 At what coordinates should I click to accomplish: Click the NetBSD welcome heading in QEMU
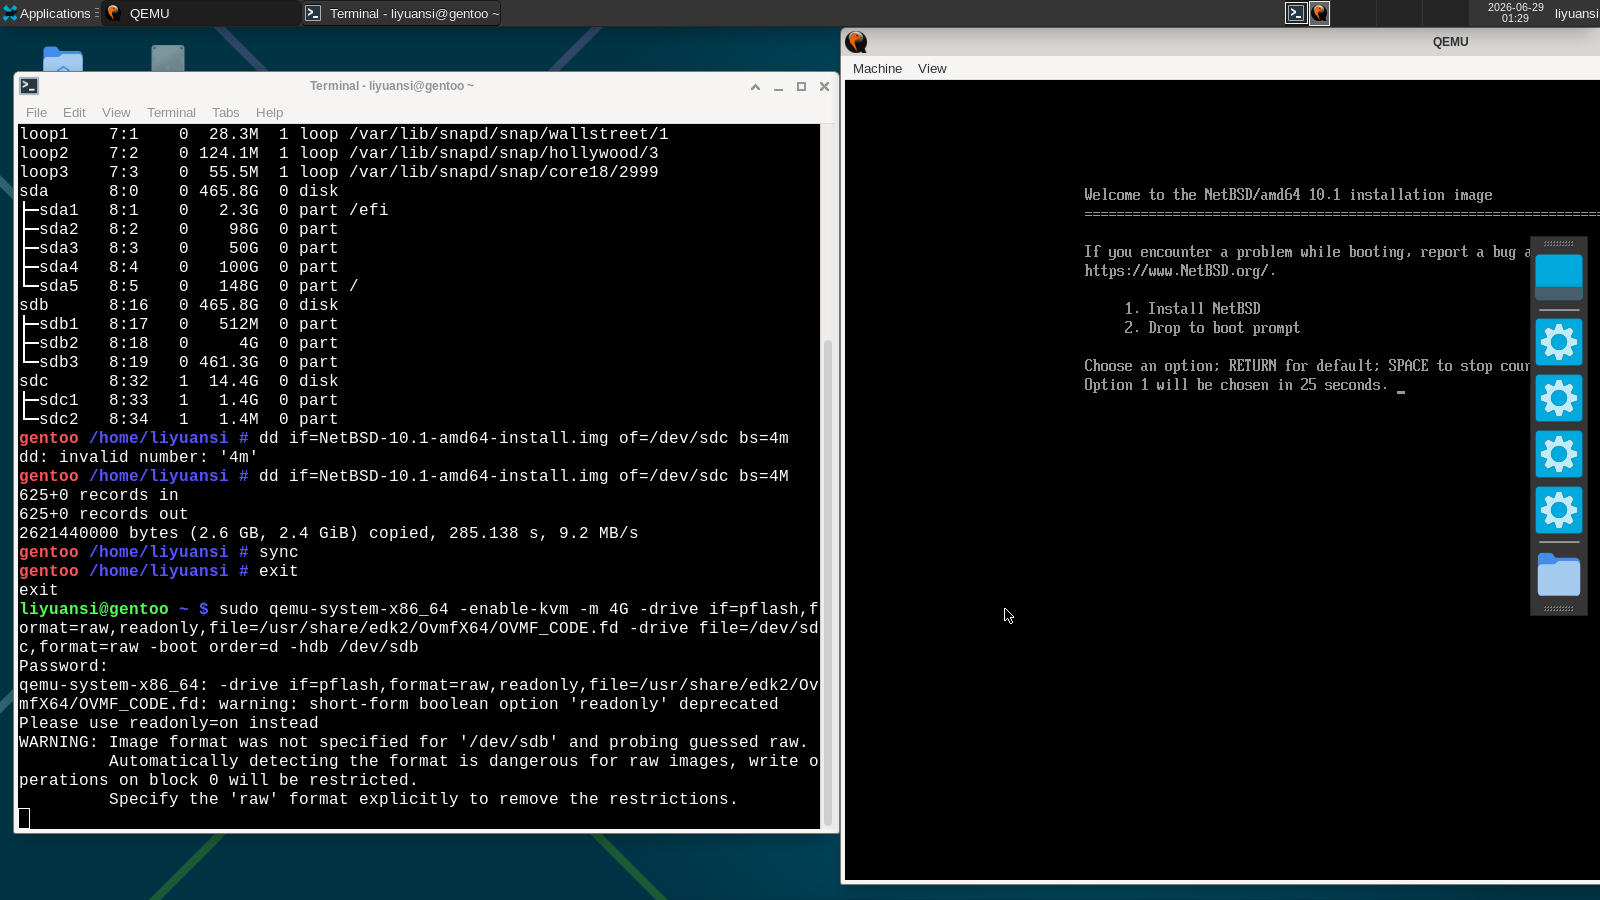[1288, 195]
